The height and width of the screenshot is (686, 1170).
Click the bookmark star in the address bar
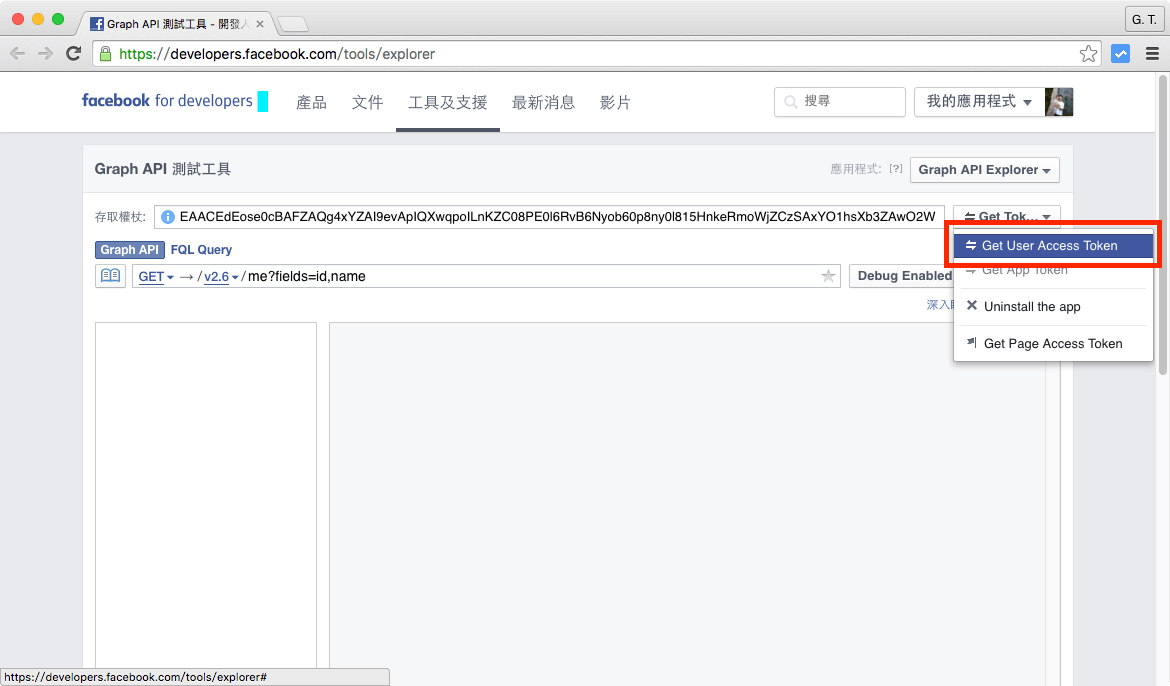pos(1087,54)
